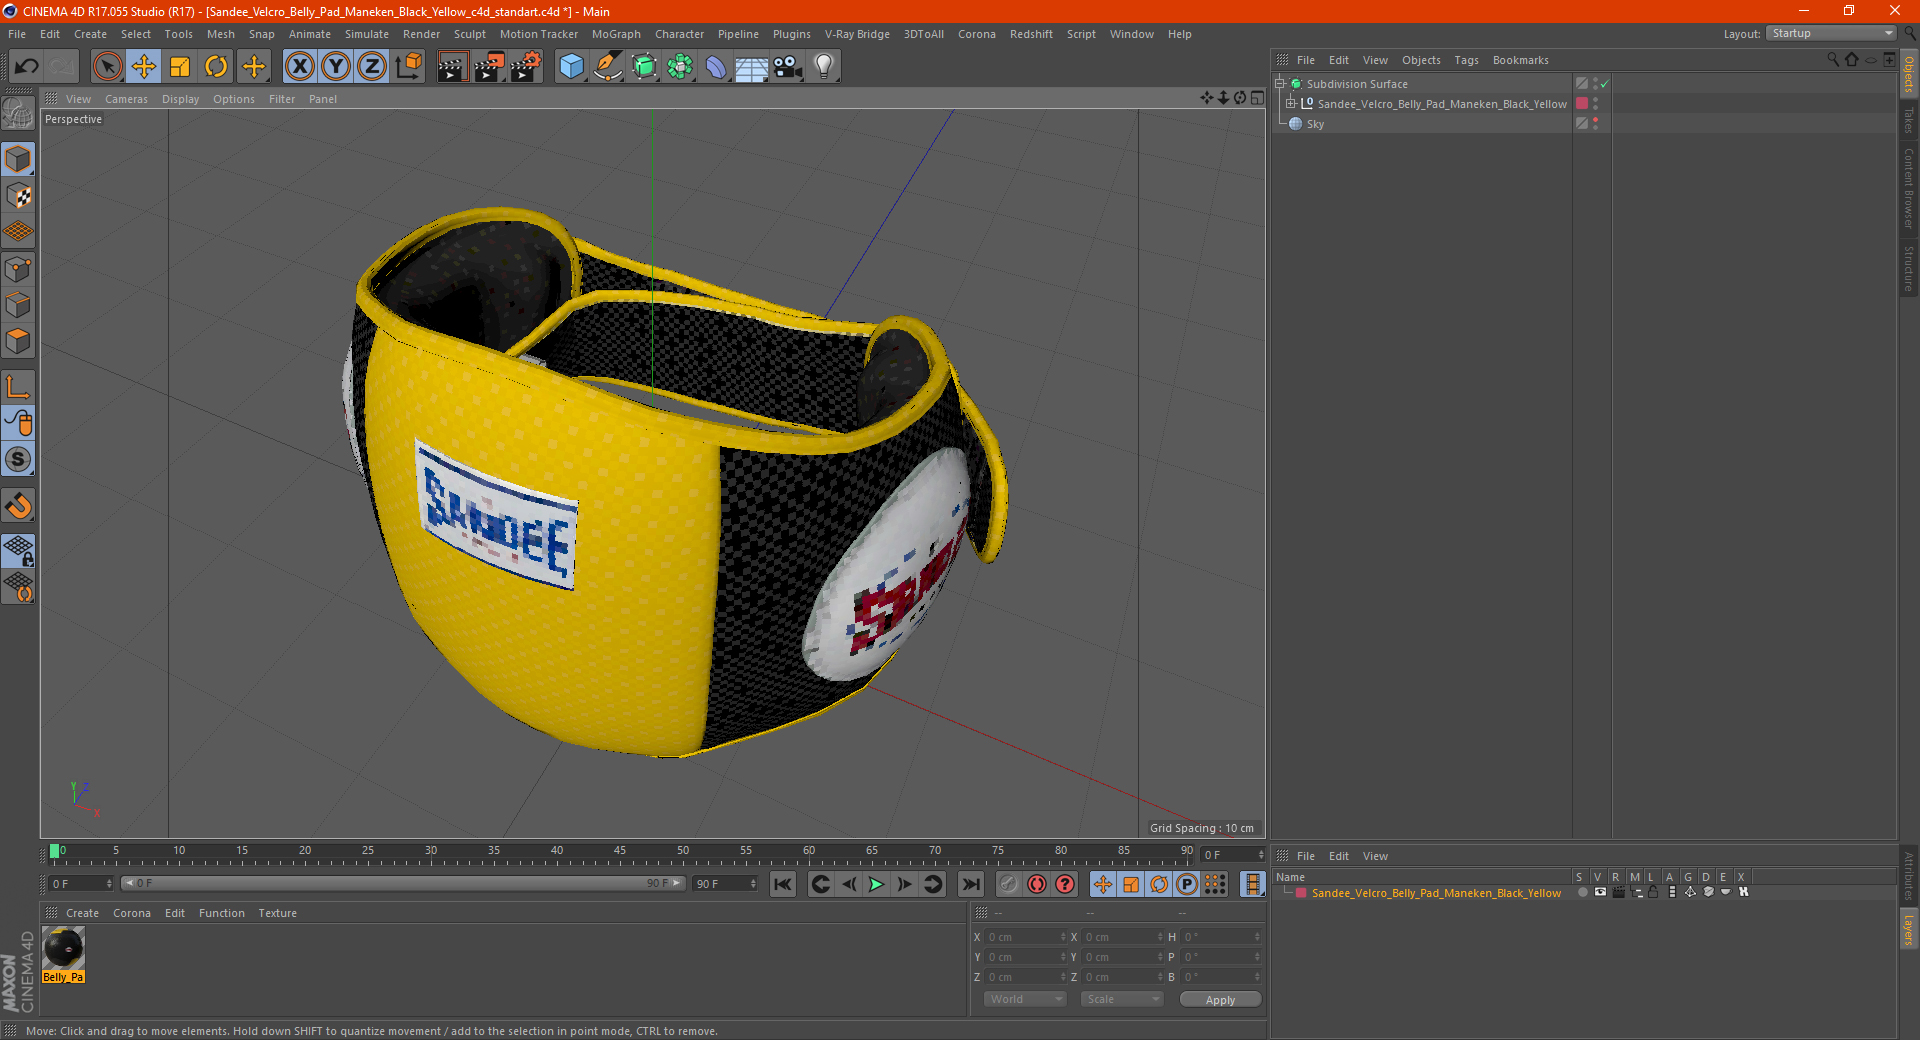
Task: Toggle the coordinate system icon
Action: [409, 67]
